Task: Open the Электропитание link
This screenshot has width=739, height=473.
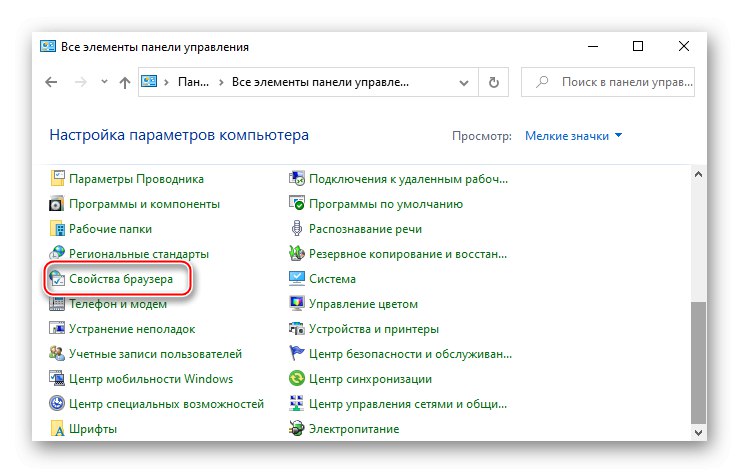Action: tap(354, 429)
